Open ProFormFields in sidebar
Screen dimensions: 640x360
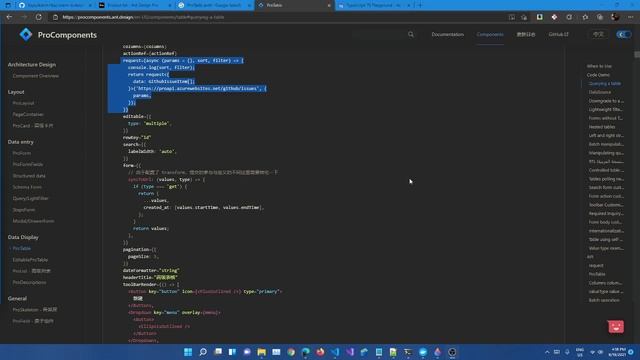coord(28,164)
